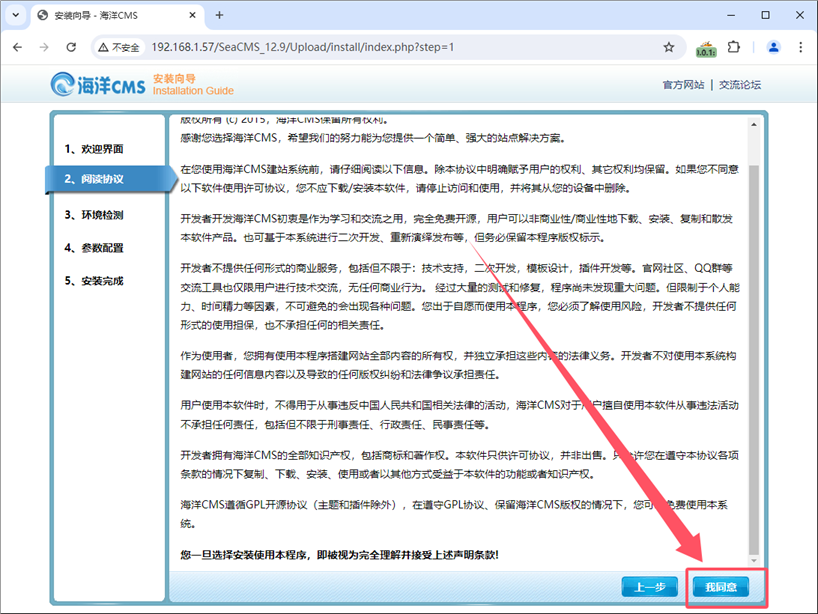This screenshot has height=614, width=818.
Task: Open the Chrome profile avatar
Action: tap(773, 47)
